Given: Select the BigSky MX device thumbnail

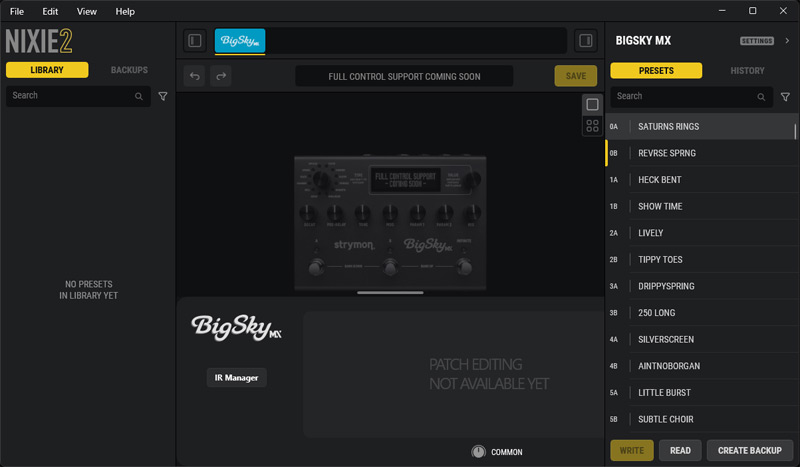Looking at the screenshot, I should (x=240, y=41).
